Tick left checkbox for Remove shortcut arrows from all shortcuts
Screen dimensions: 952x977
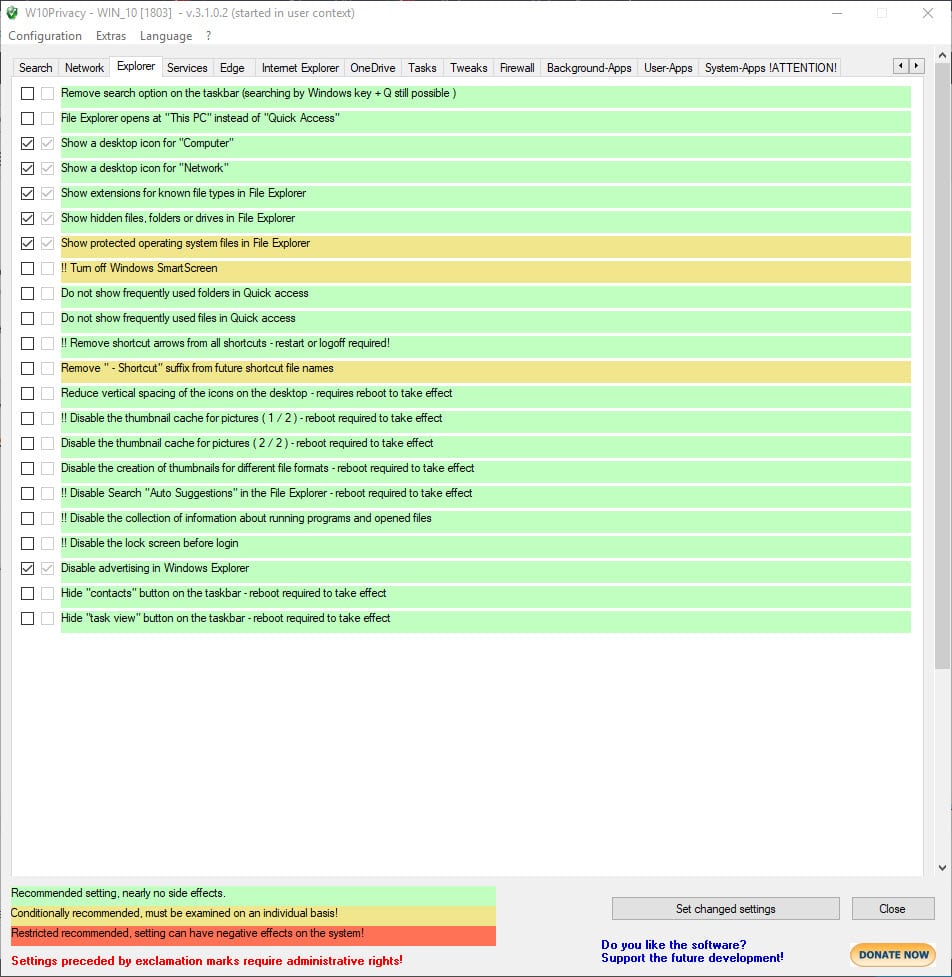coord(27,343)
